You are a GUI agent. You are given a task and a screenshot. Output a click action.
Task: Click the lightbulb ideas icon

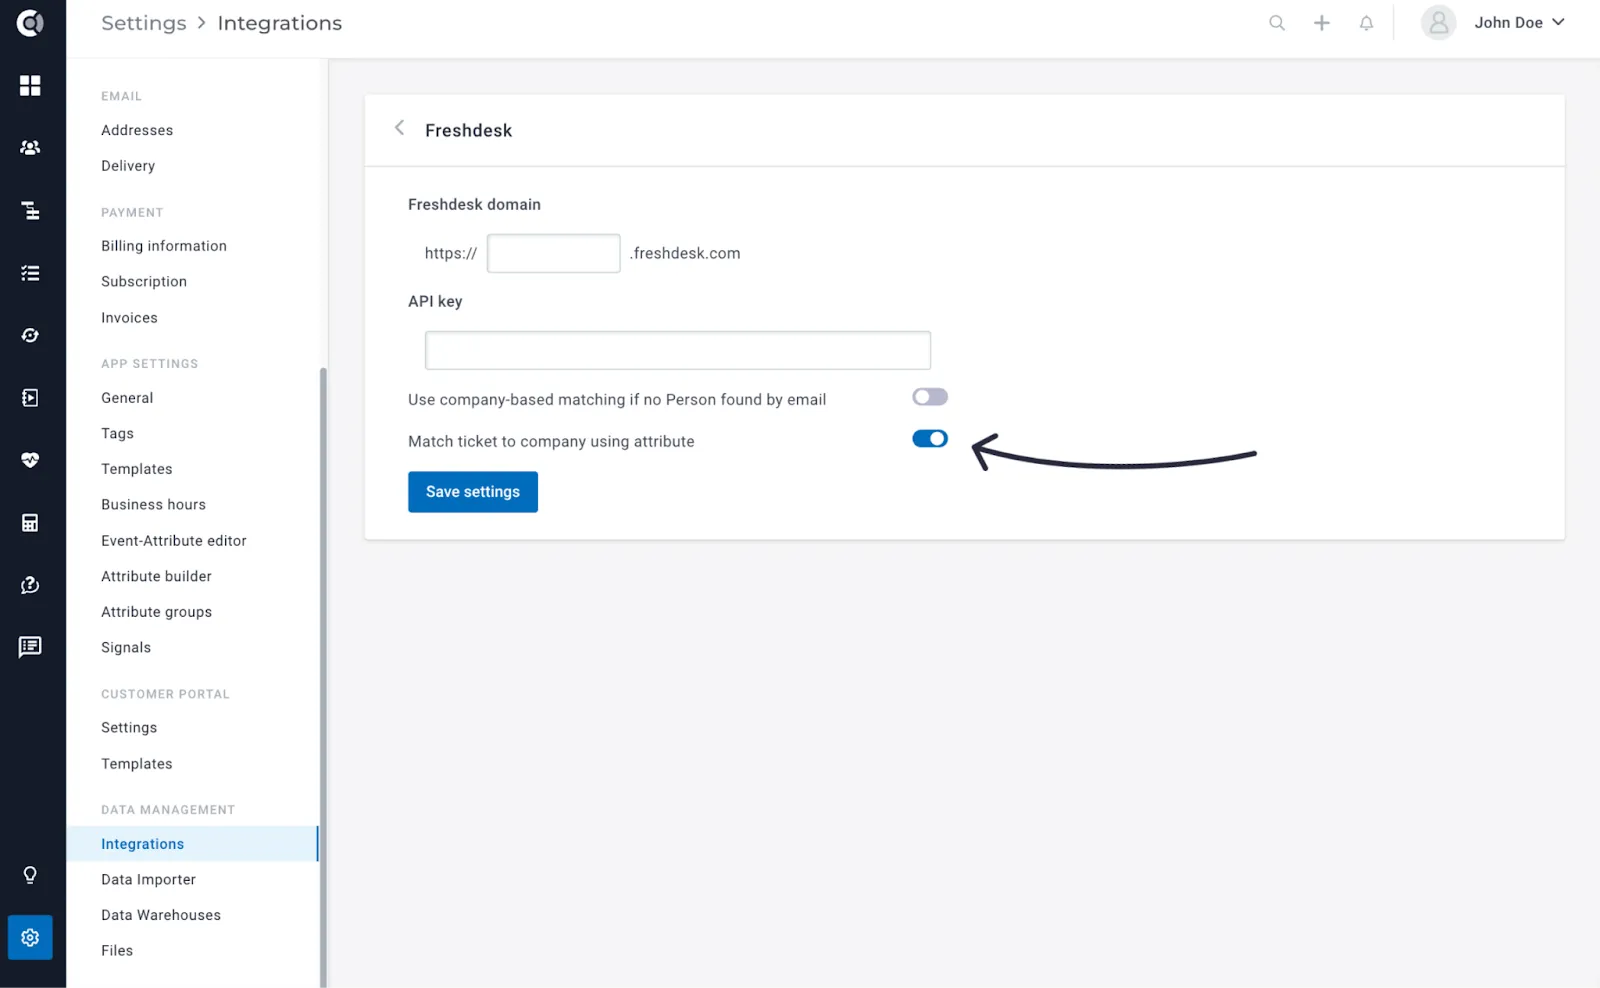30,876
